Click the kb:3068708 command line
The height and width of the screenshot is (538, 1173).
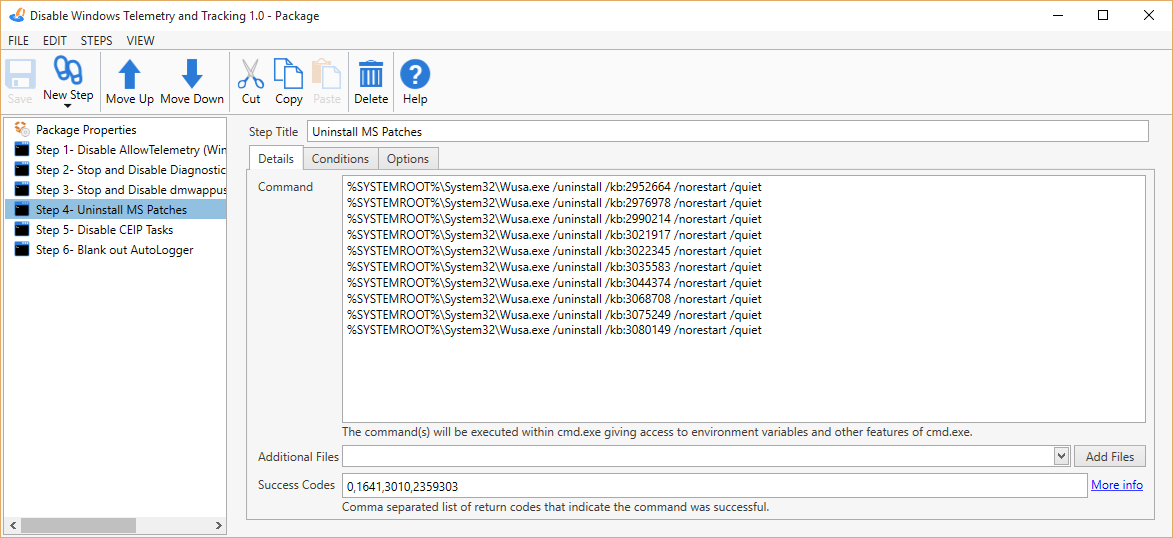coord(554,299)
